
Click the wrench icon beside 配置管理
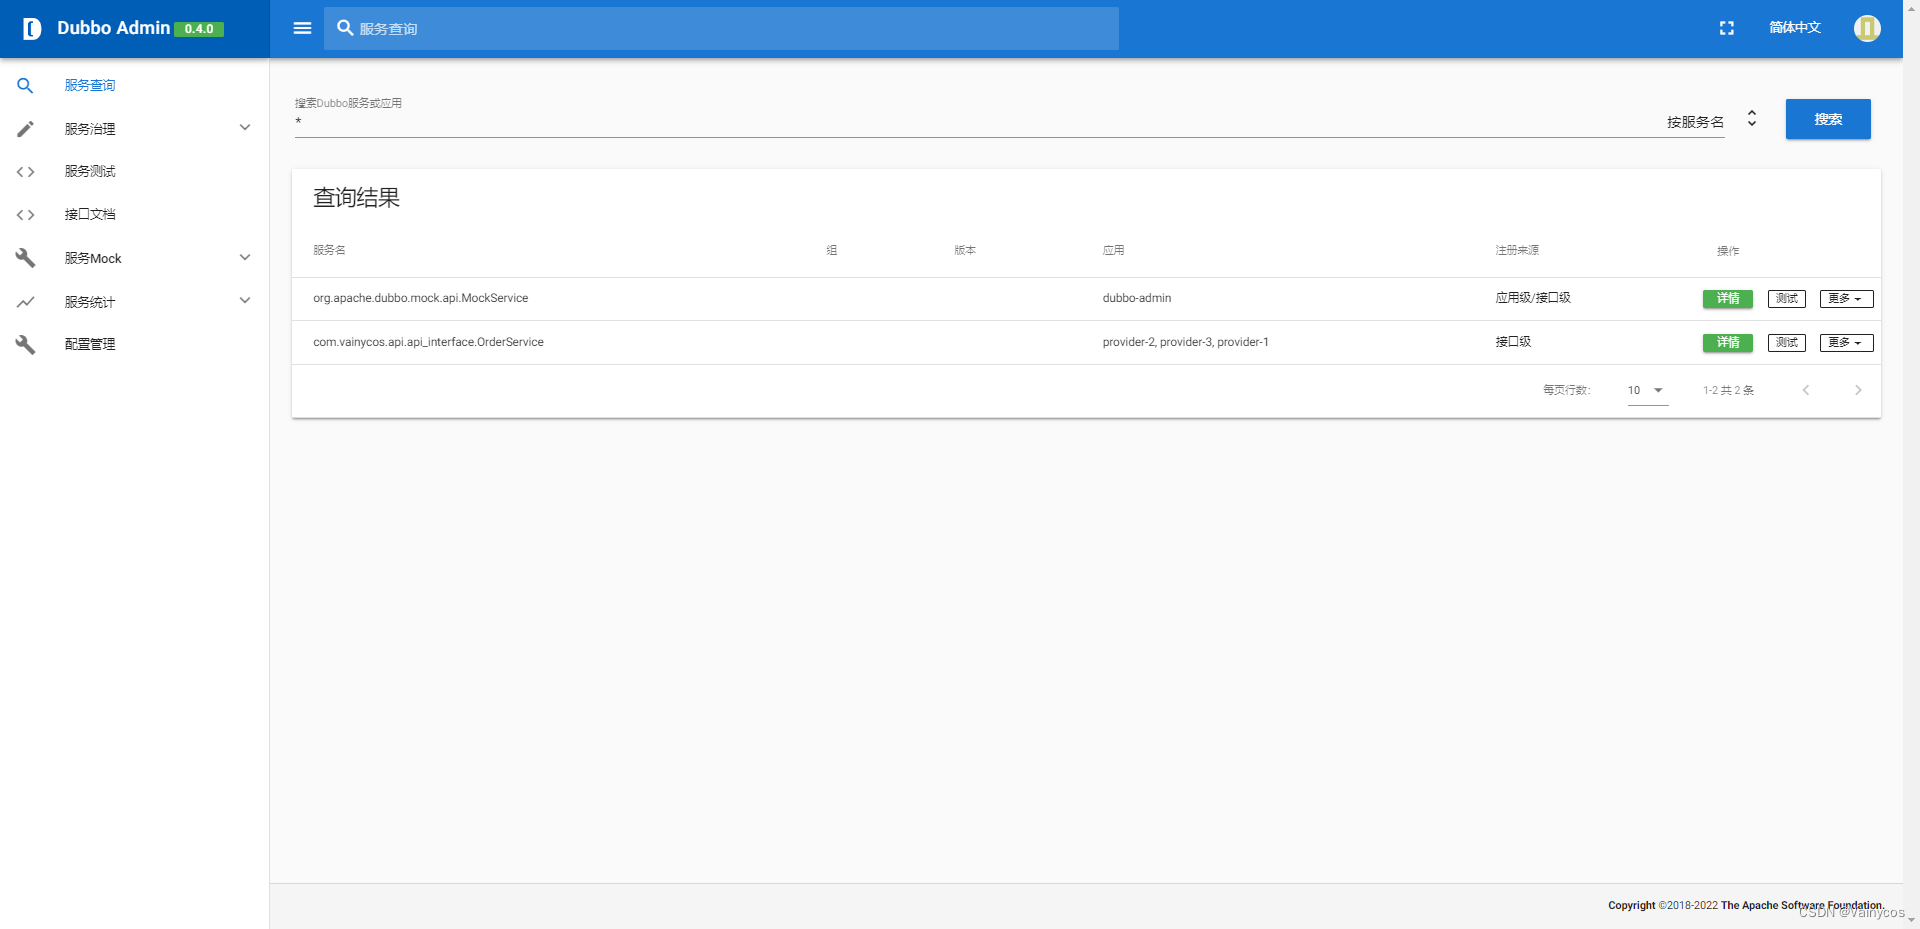click(x=25, y=344)
